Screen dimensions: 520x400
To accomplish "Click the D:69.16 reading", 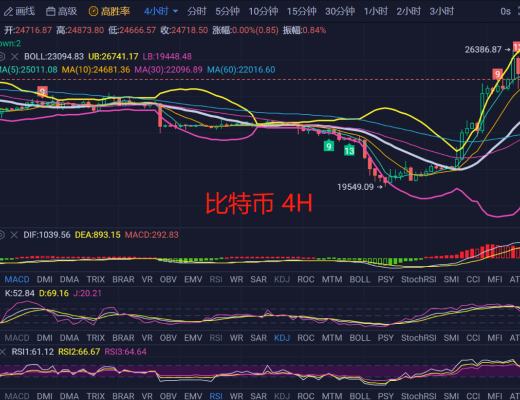I will [x=54, y=293].
